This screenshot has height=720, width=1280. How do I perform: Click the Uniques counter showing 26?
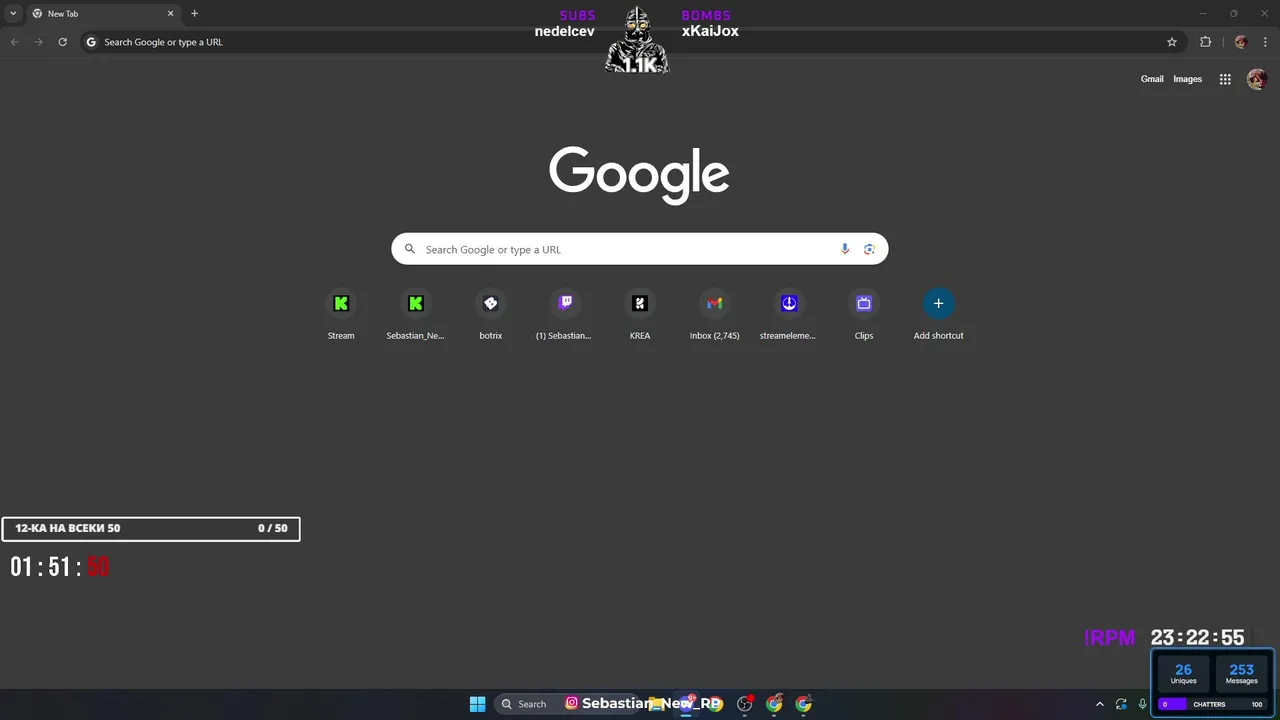1183,674
